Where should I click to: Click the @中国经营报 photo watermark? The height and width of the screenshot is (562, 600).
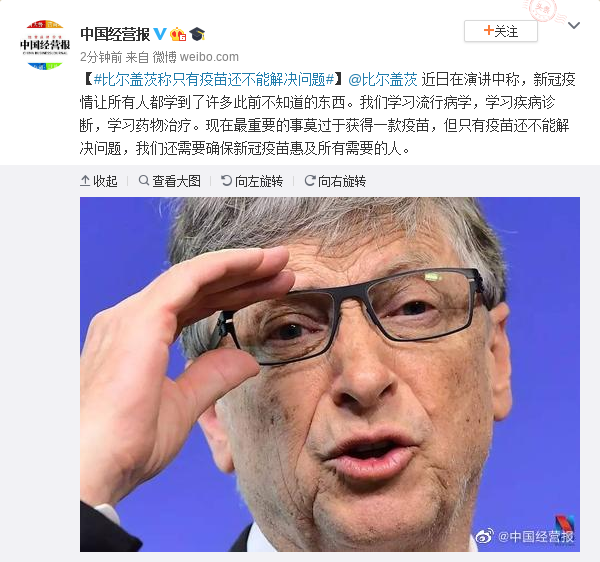point(525,536)
